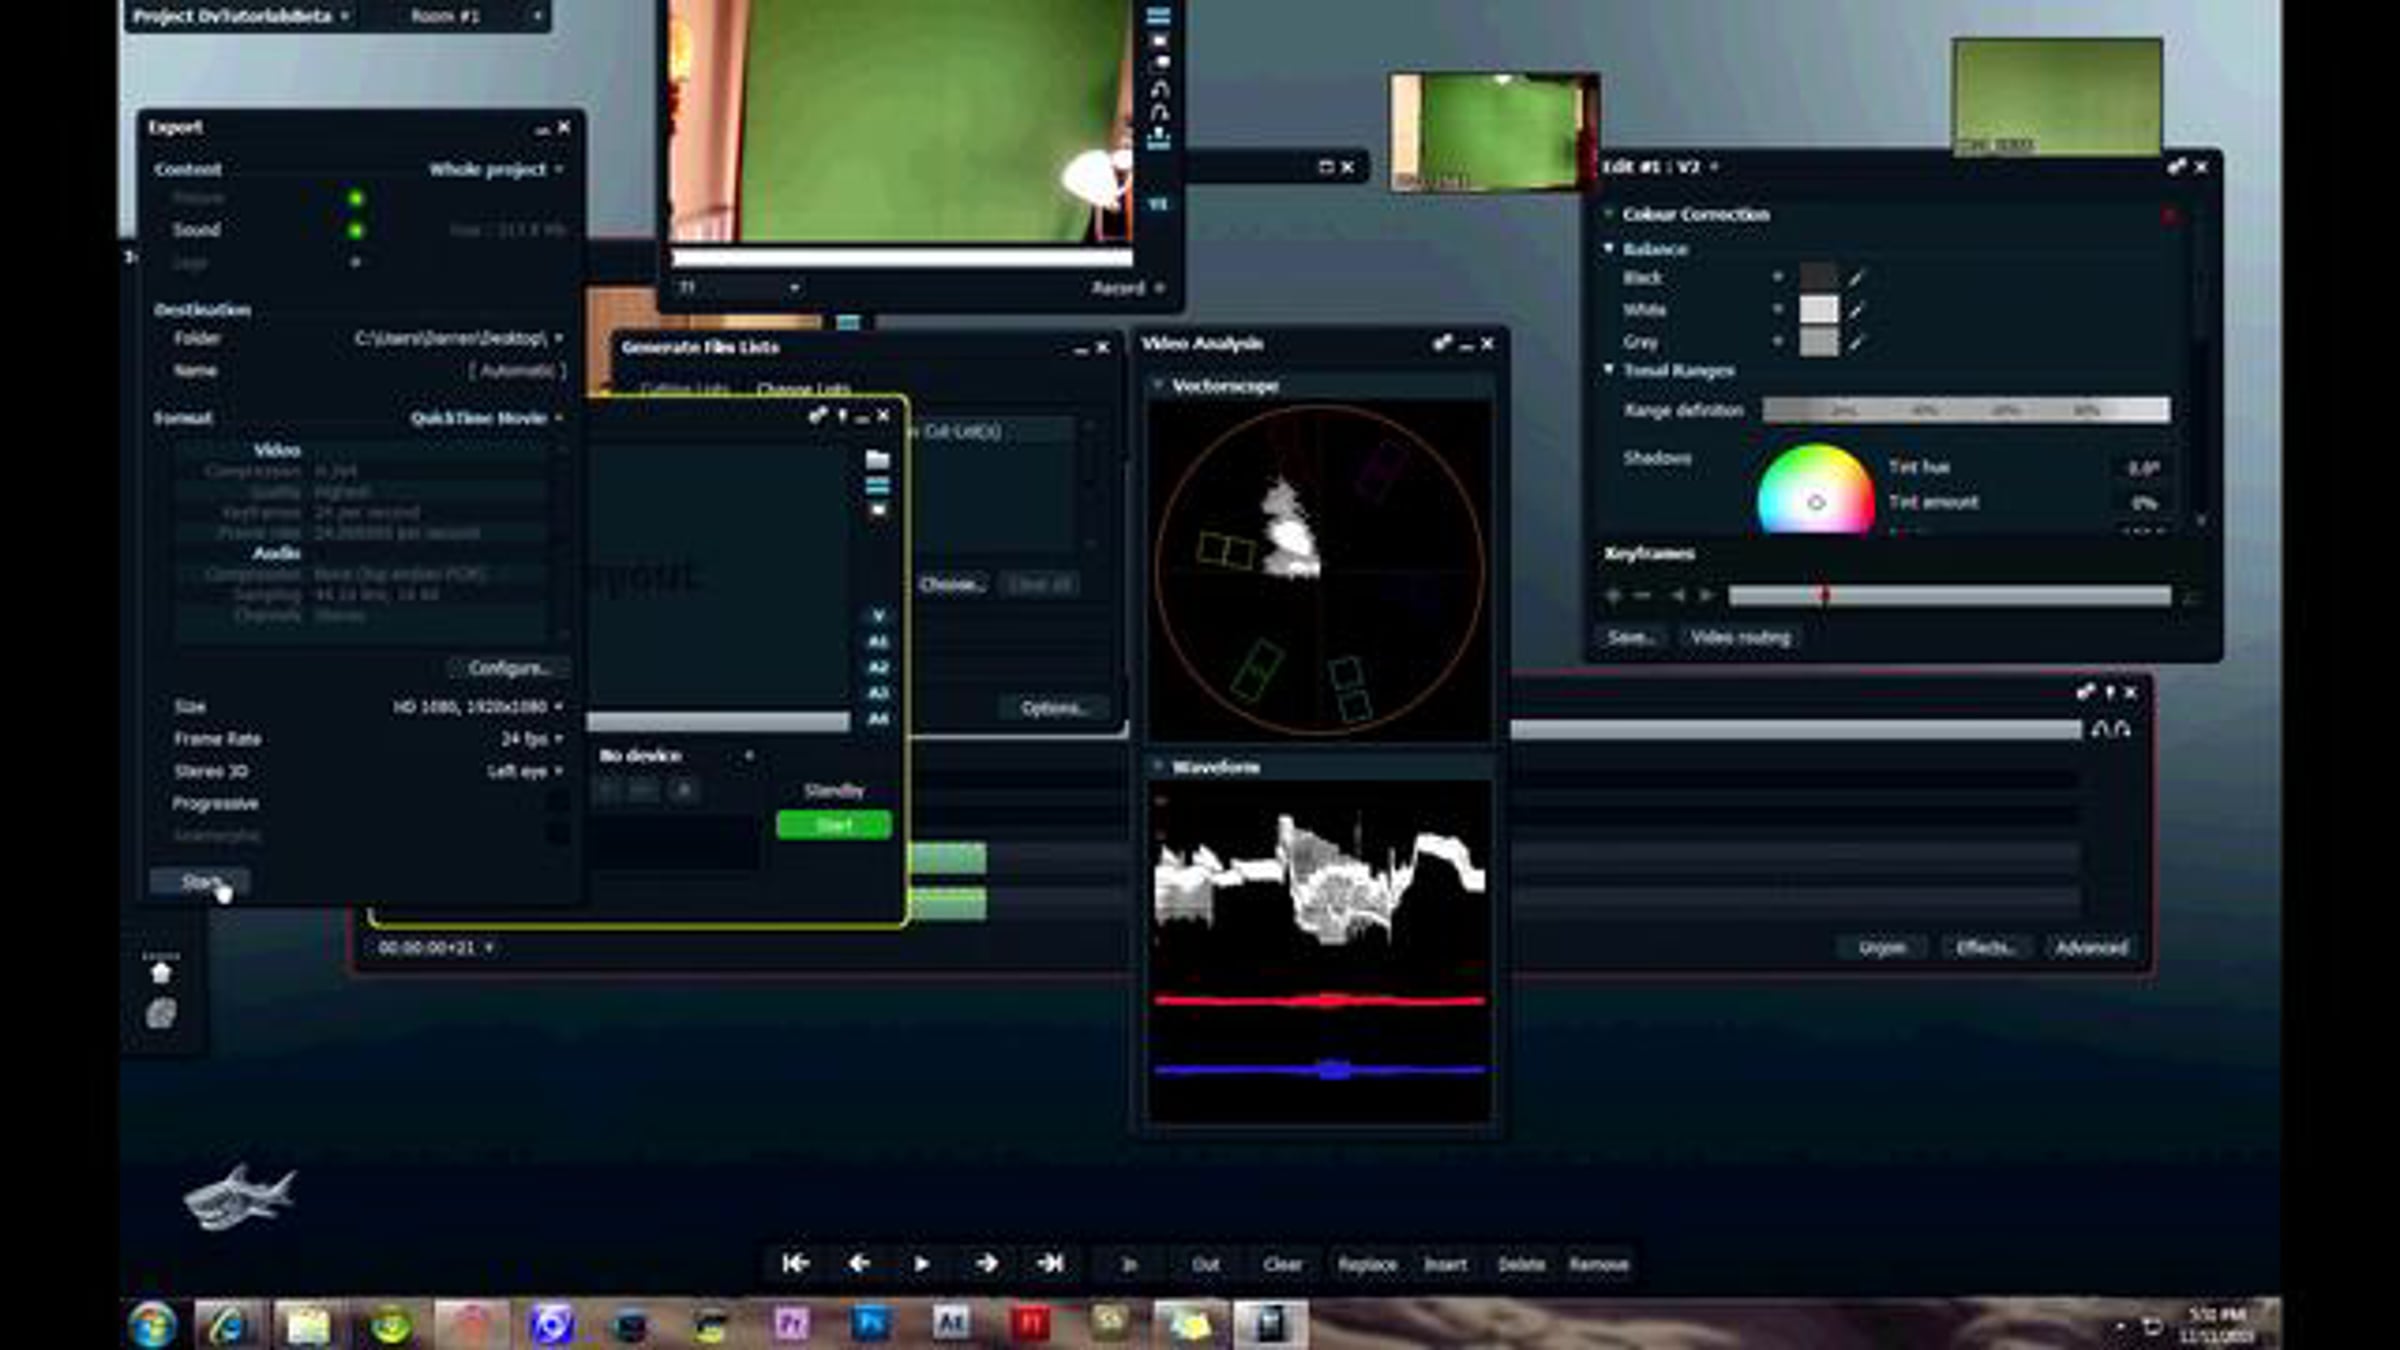Click the Start button in the Export panel

tap(200, 881)
